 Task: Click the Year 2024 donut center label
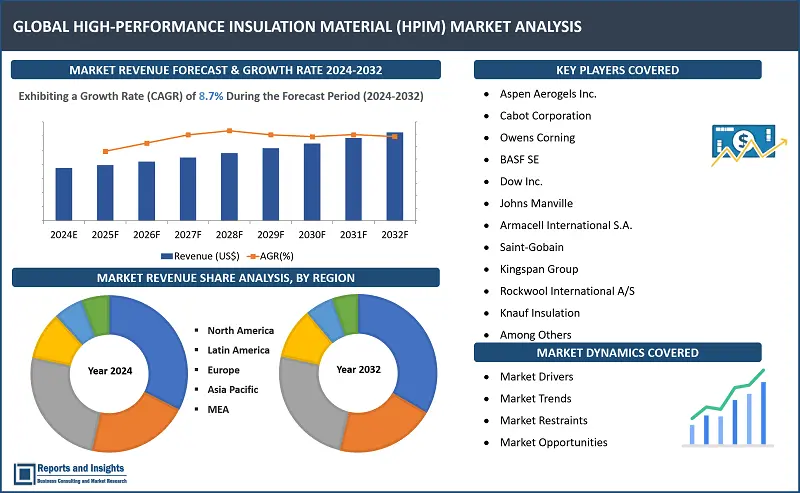pos(110,371)
